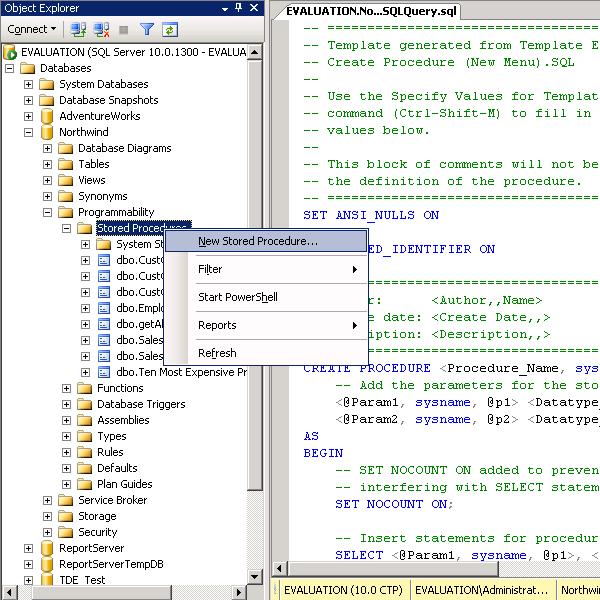Click the dbo.Empl stored procedure icon

tap(104, 308)
